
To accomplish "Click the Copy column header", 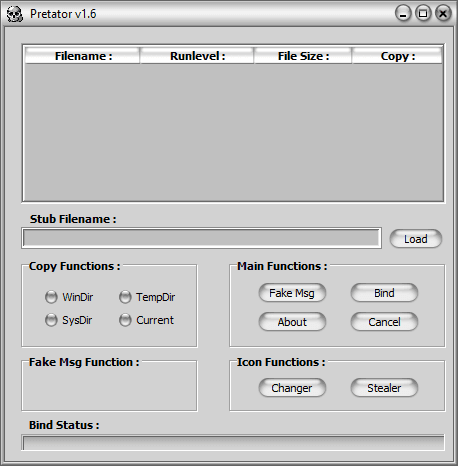I will click(397, 56).
